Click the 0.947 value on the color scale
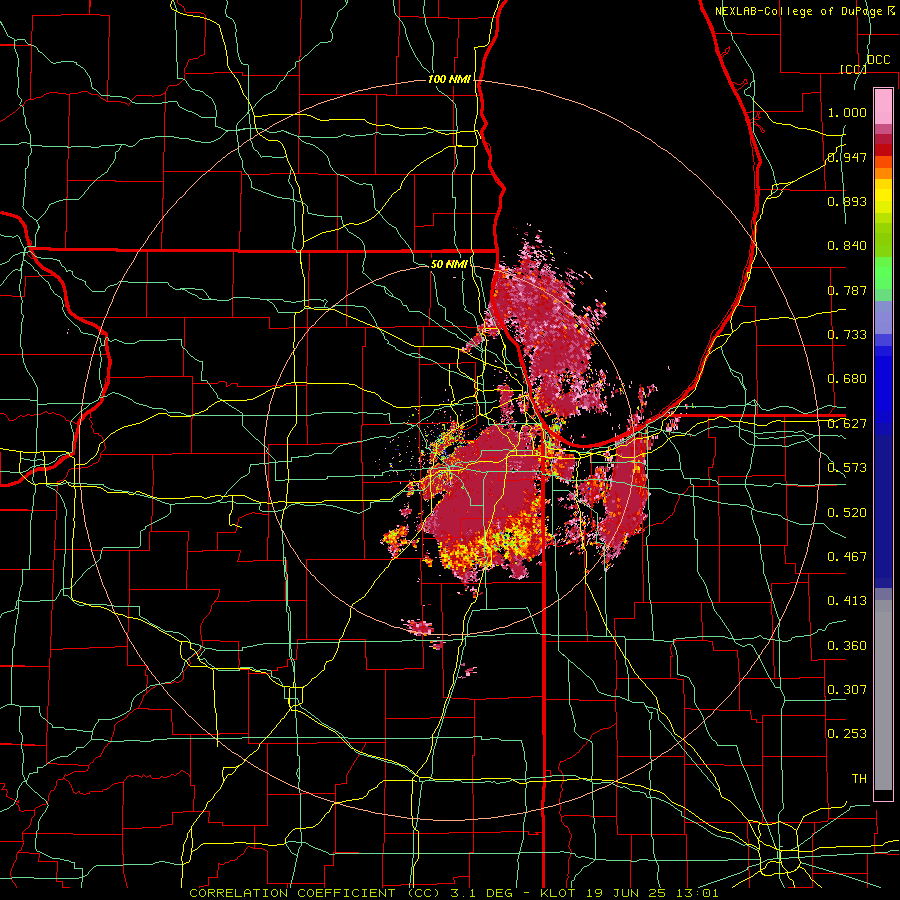Viewport: 900px width, 900px height. click(847, 157)
